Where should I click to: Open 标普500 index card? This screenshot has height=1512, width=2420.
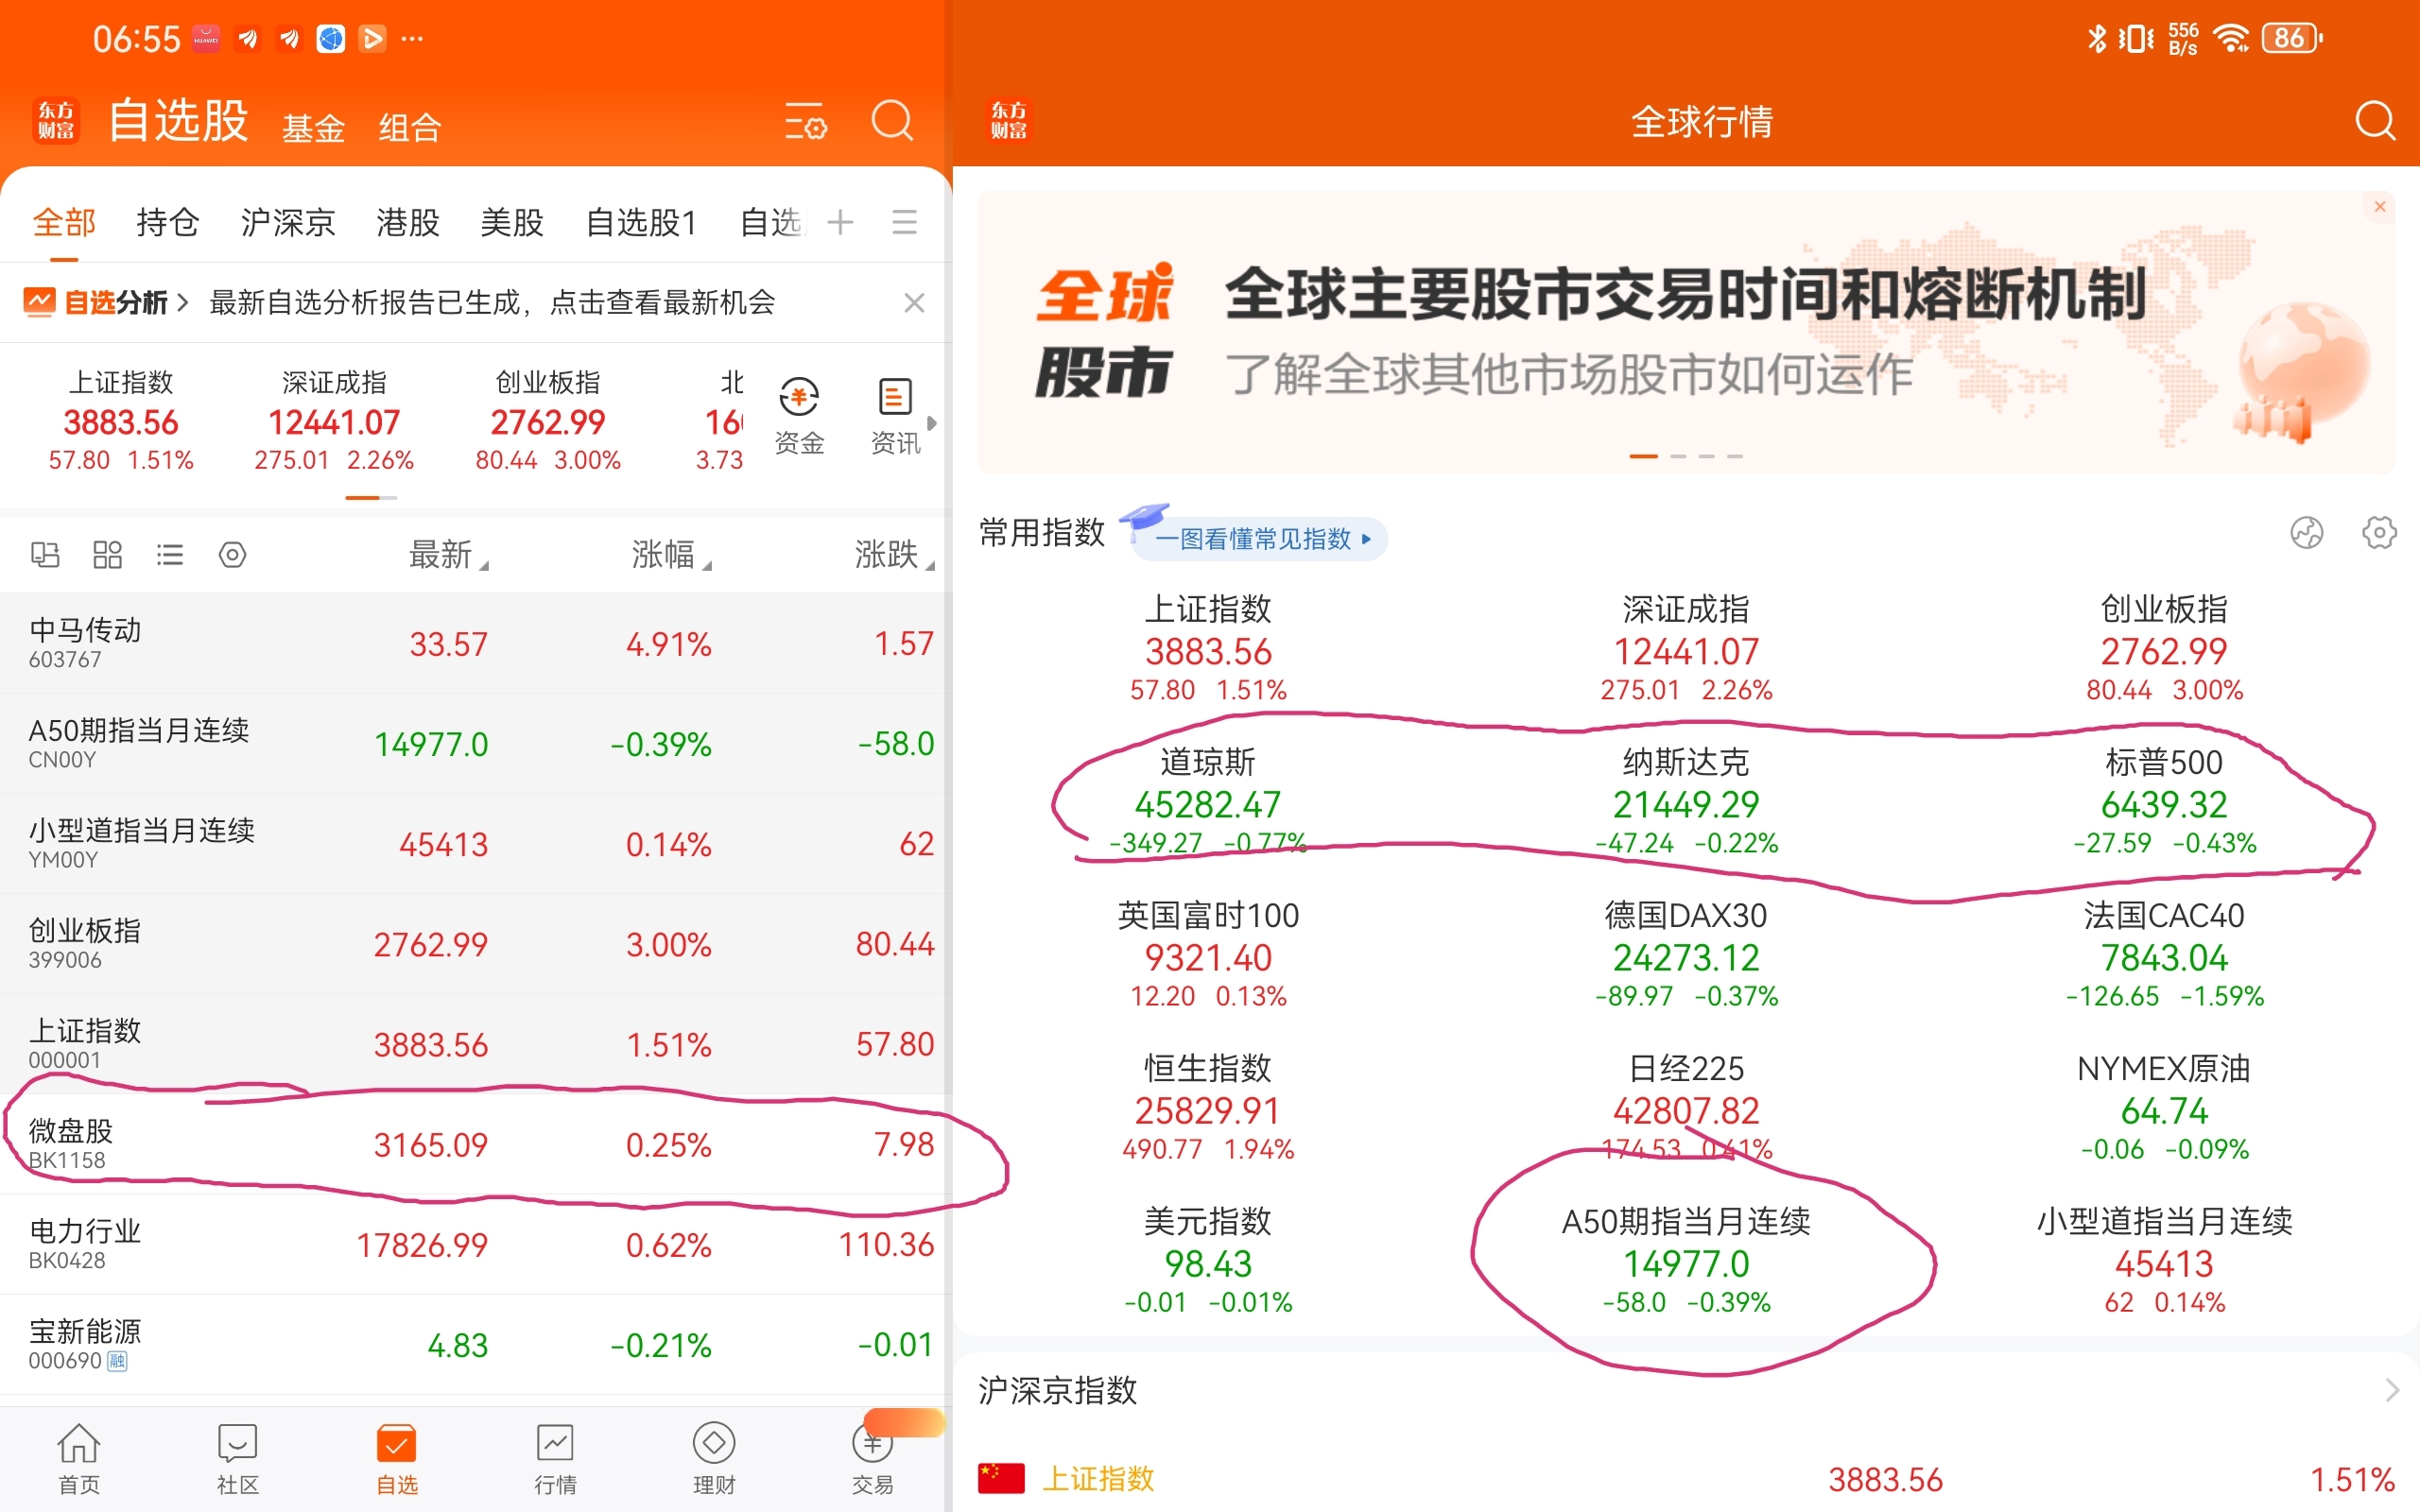click(2164, 802)
